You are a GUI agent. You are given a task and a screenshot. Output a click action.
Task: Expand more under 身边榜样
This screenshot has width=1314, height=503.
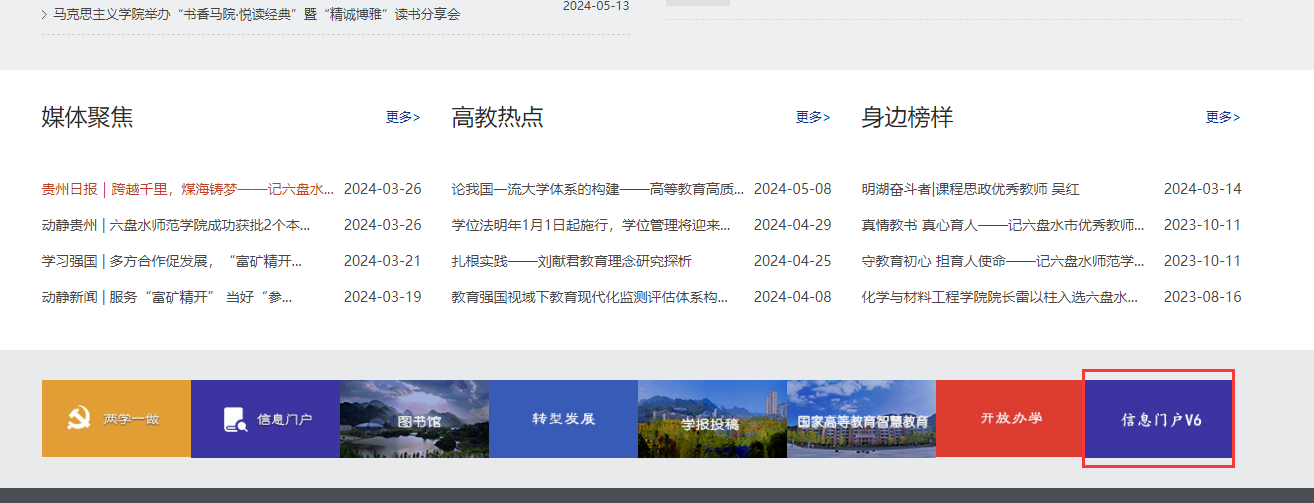1223,117
